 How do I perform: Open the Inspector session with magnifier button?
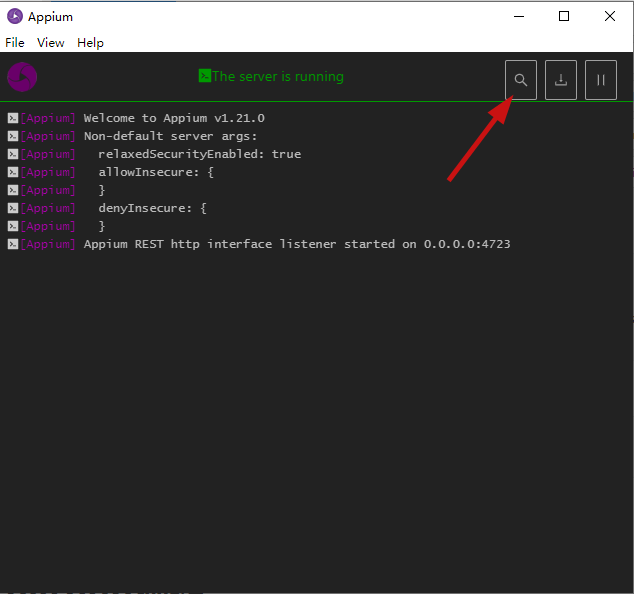click(x=521, y=80)
